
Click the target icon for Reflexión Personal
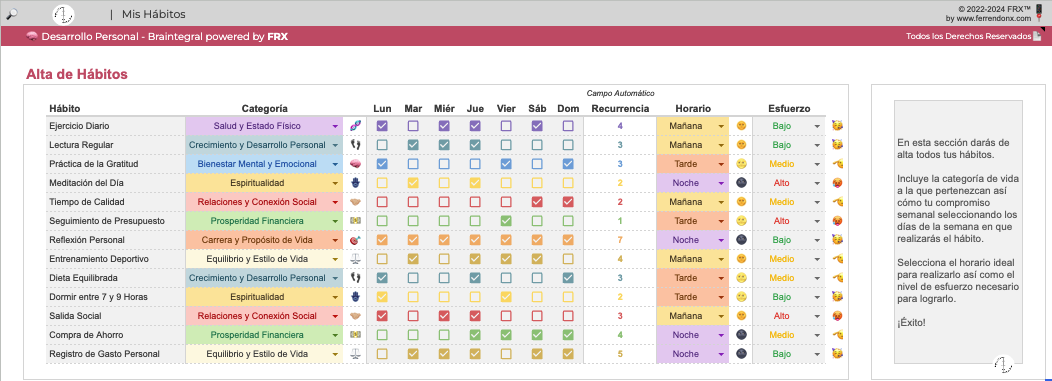tap(355, 239)
